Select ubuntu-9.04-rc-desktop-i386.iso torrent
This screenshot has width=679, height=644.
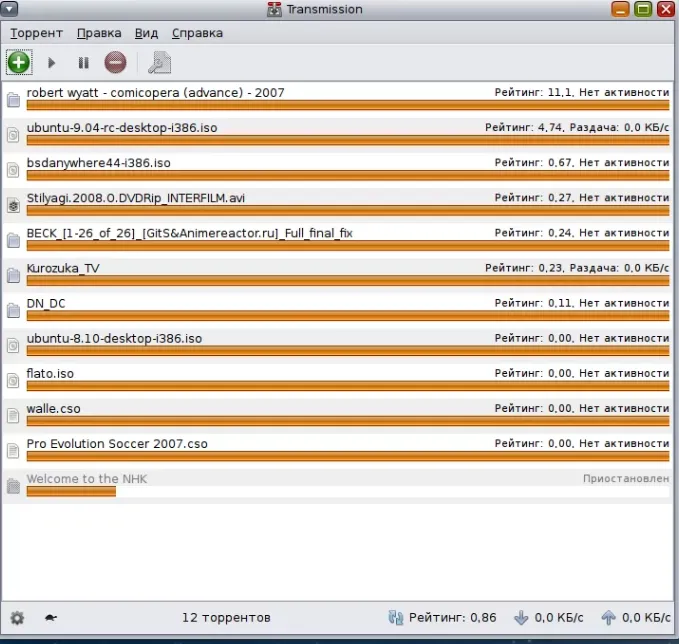pyautogui.click(x=338, y=135)
